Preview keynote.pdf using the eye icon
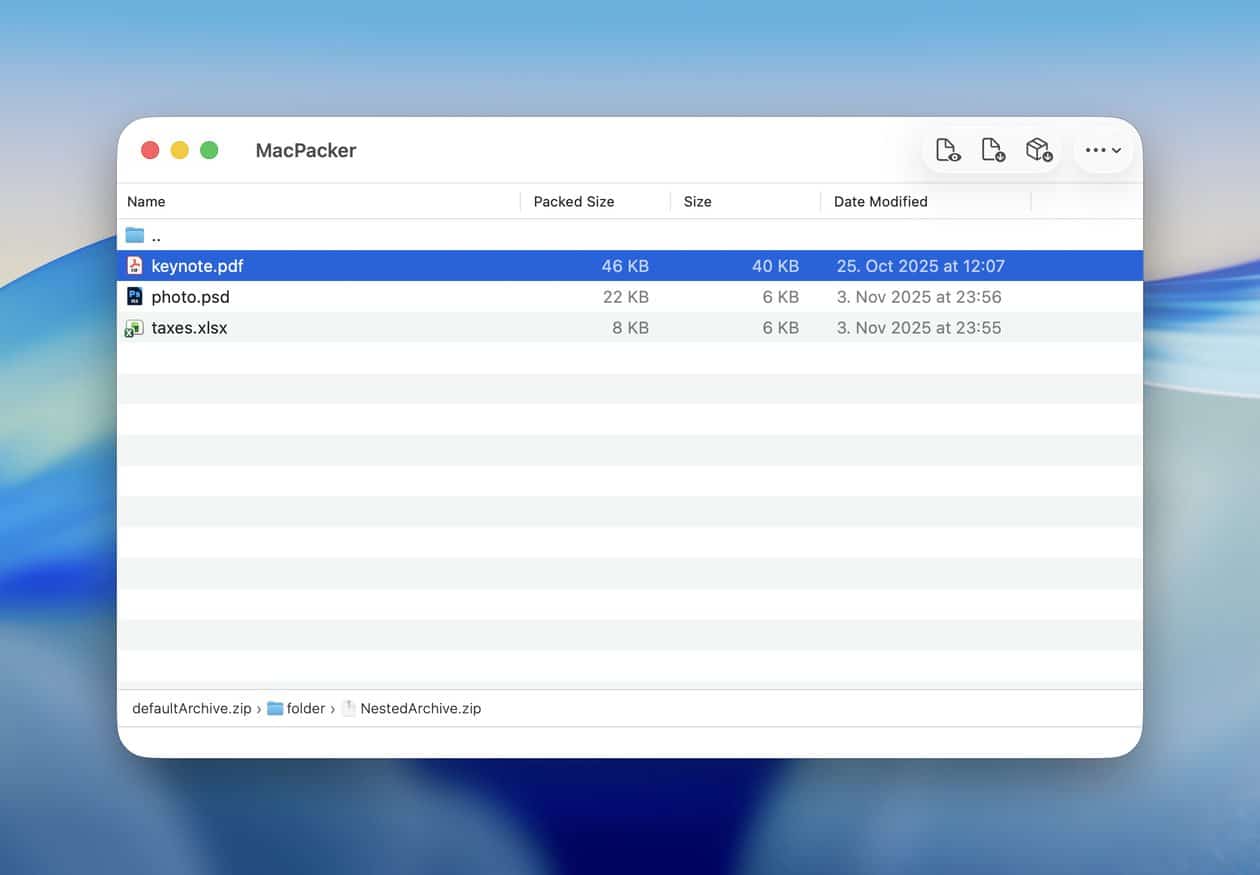The image size is (1260, 875). (947, 149)
